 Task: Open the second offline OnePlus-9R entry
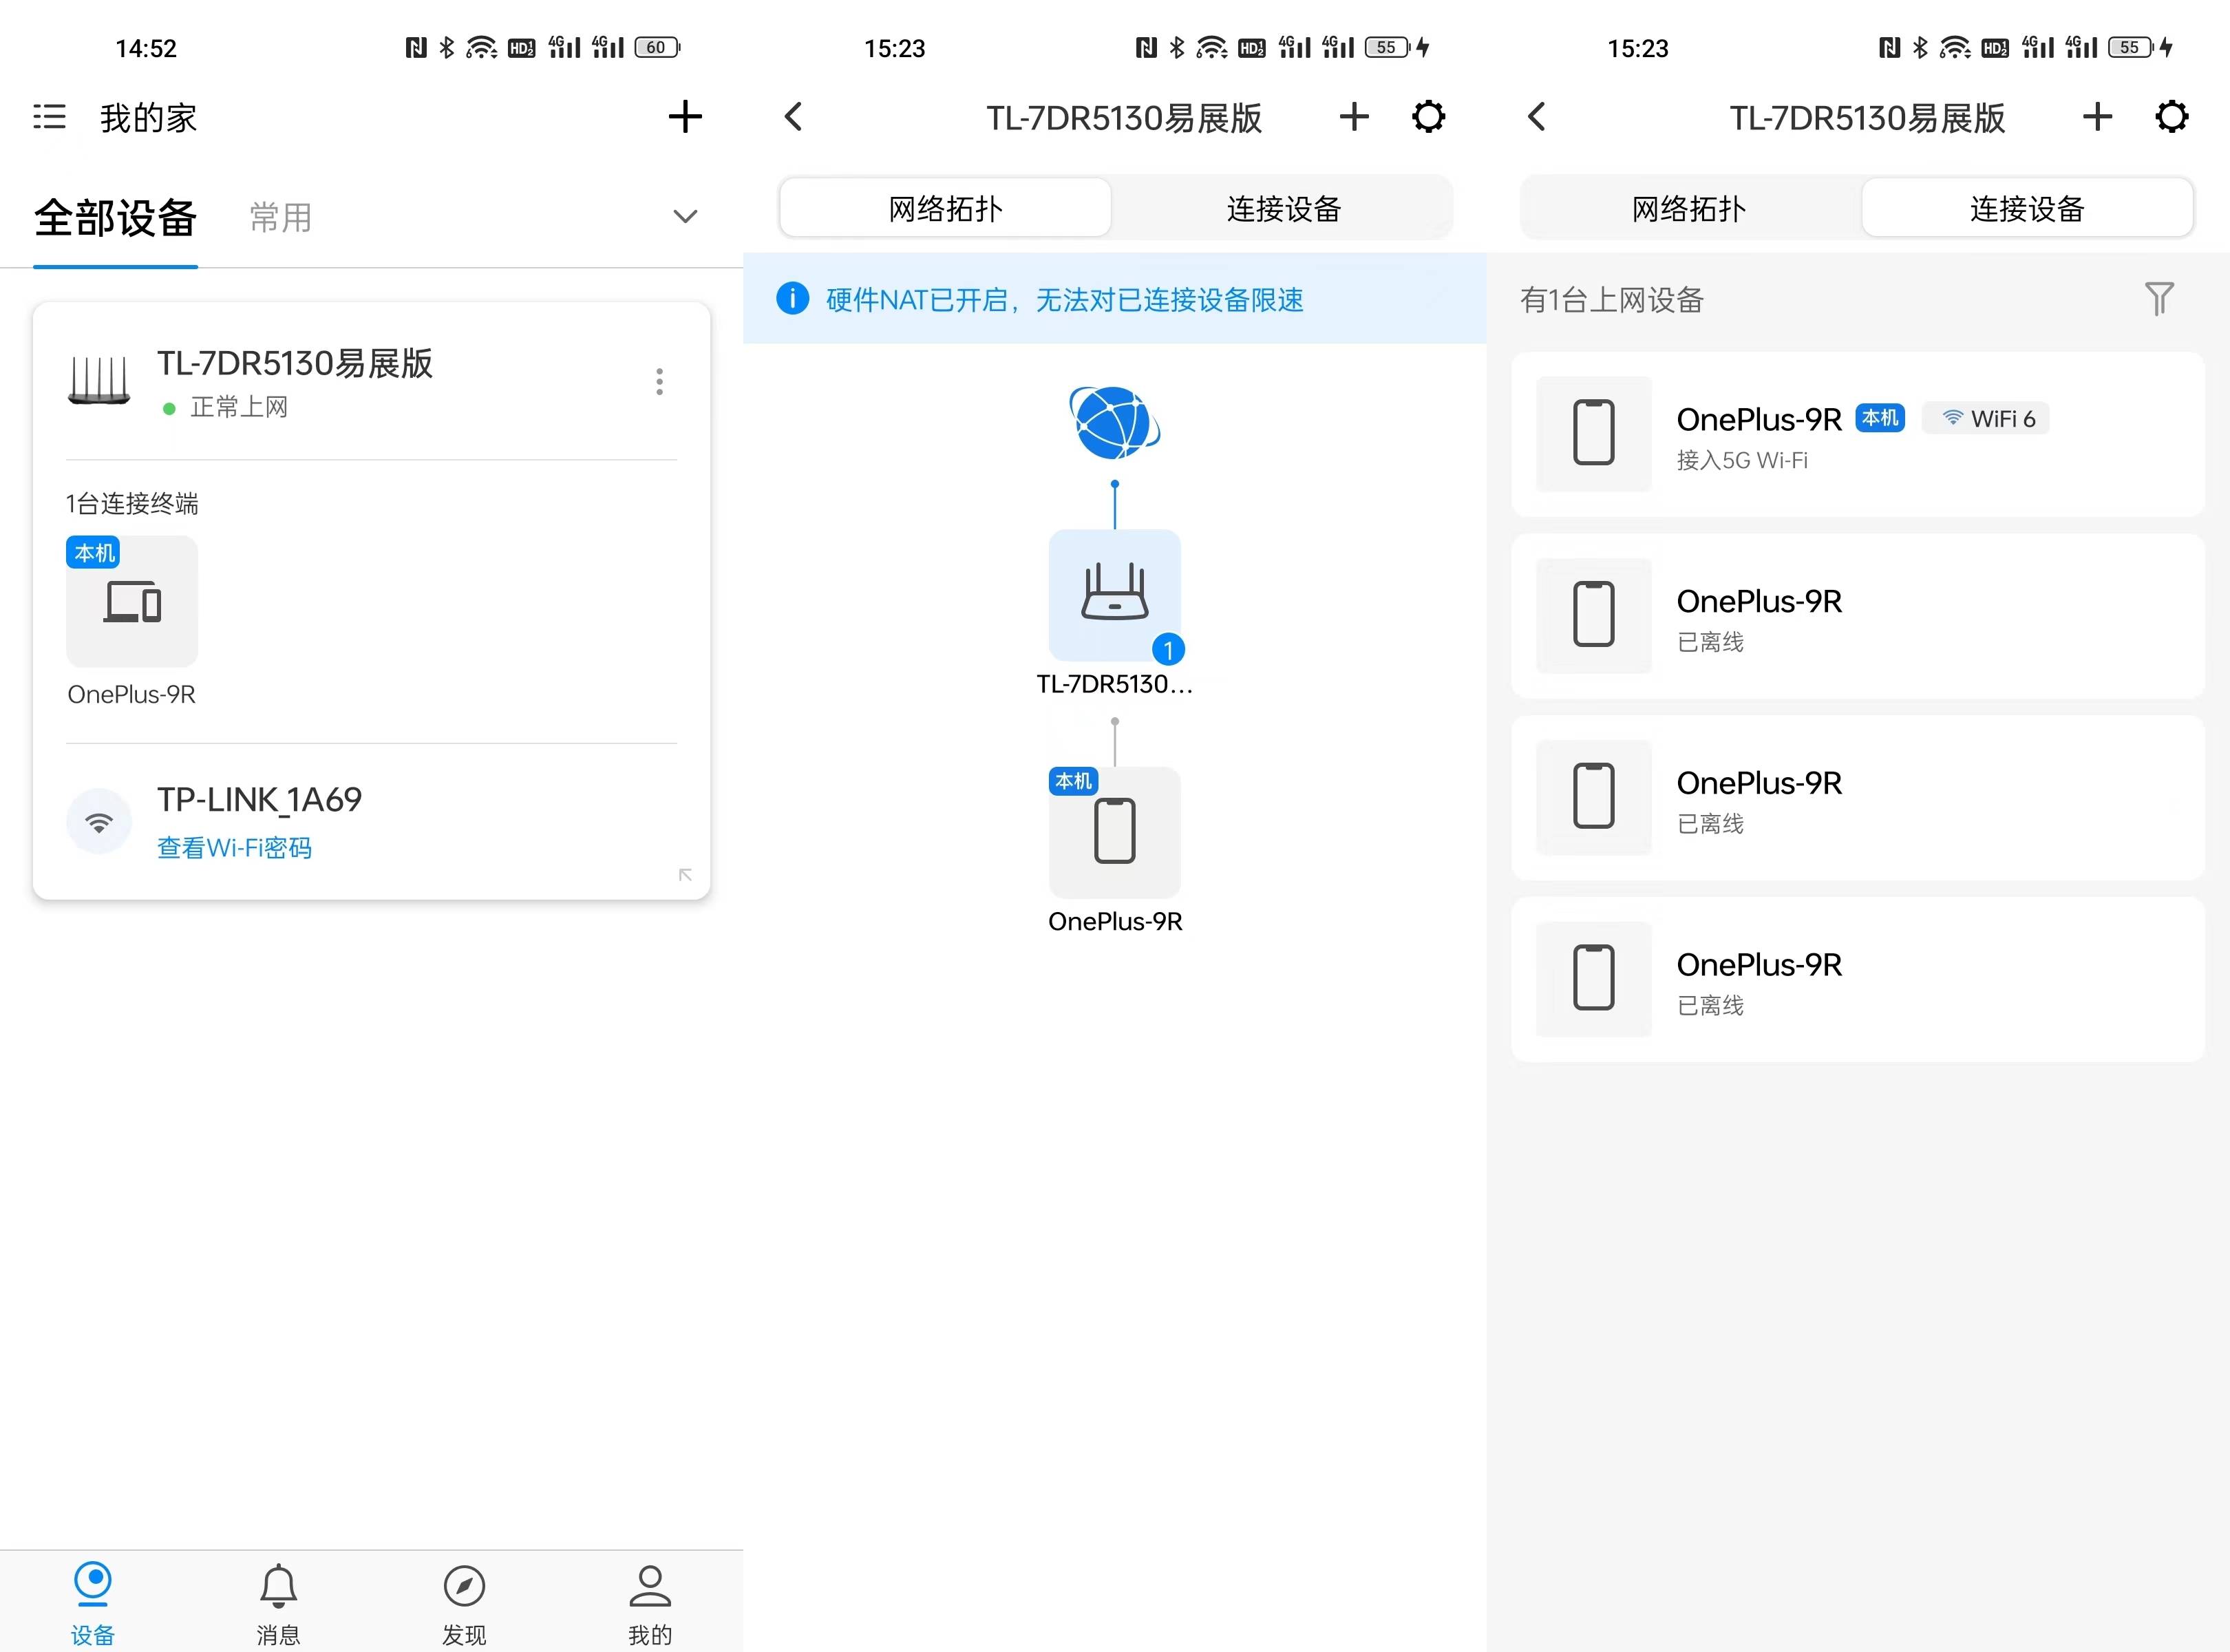tap(1858, 798)
